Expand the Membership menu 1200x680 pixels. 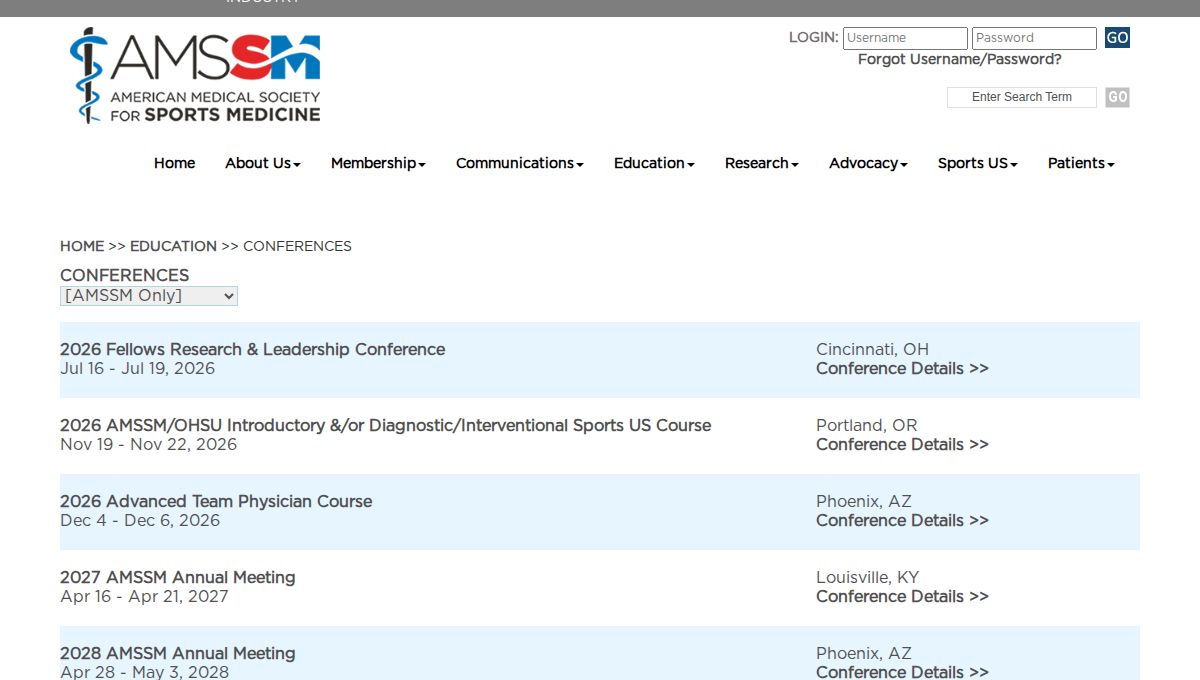378,163
